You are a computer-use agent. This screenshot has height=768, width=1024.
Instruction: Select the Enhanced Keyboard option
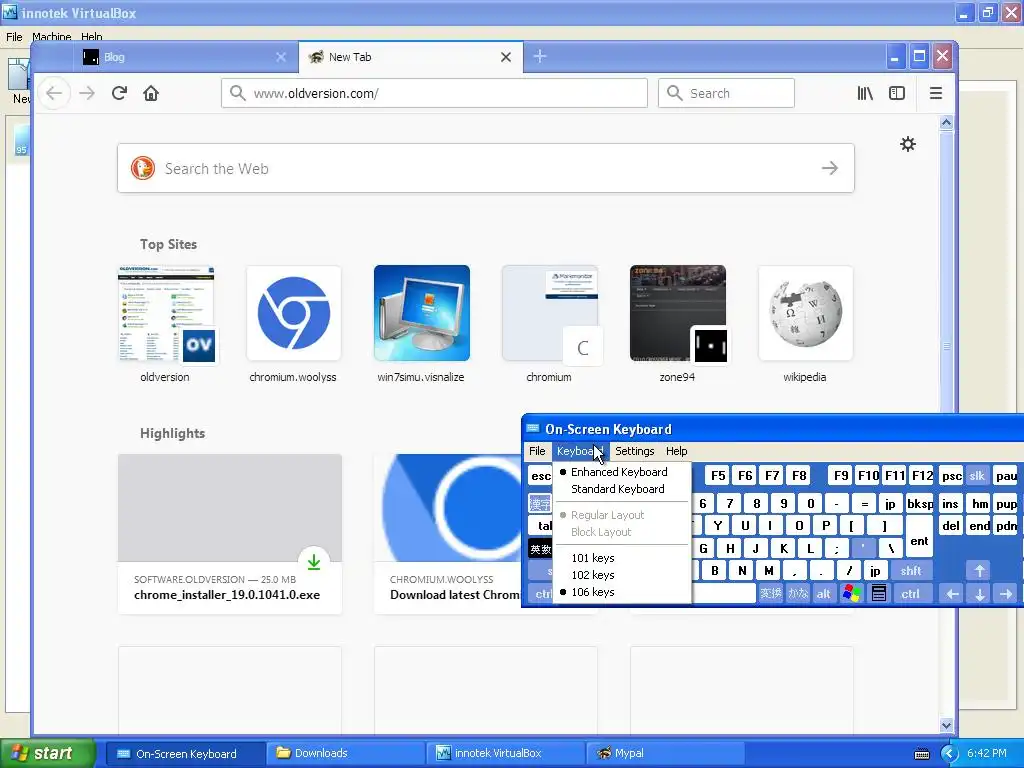pos(618,472)
